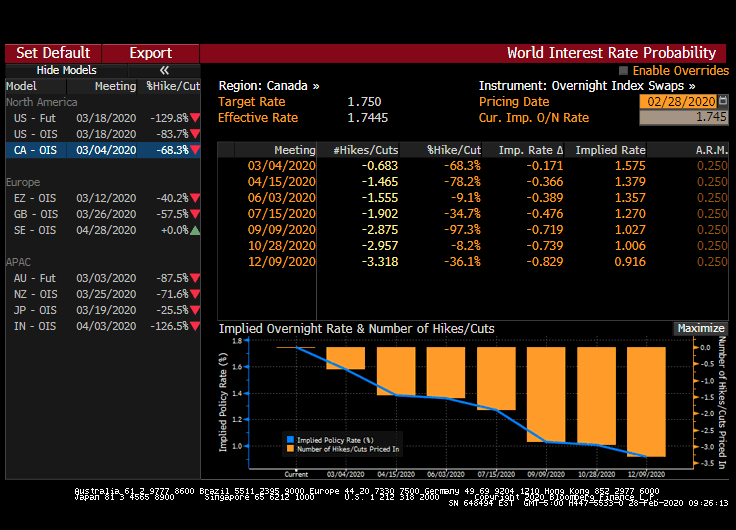
Task: Click the red down arrow on GB - OIS row
Action: [x=195, y=214]
